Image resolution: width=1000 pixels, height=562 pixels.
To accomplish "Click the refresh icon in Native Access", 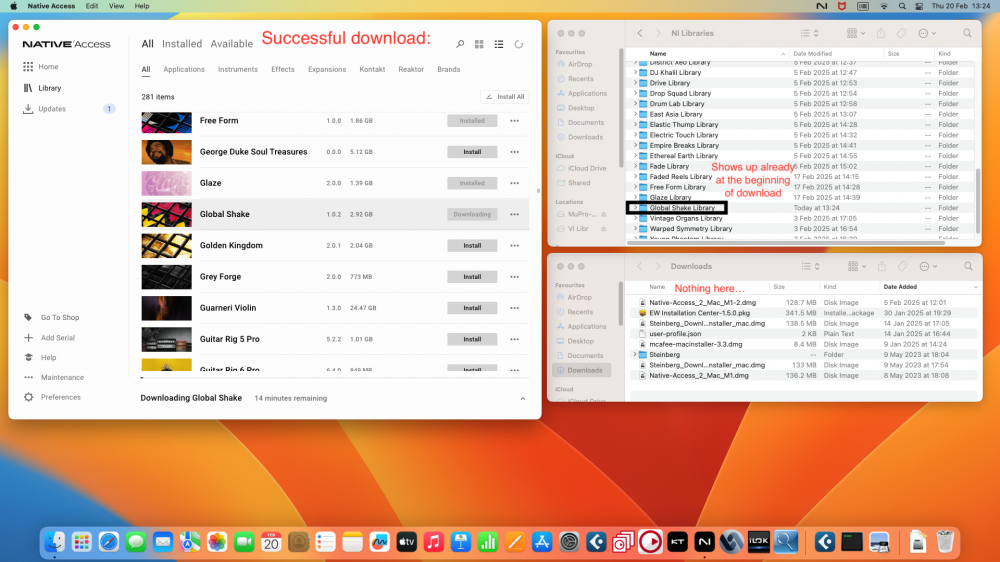I will click(x=519, y=44).
